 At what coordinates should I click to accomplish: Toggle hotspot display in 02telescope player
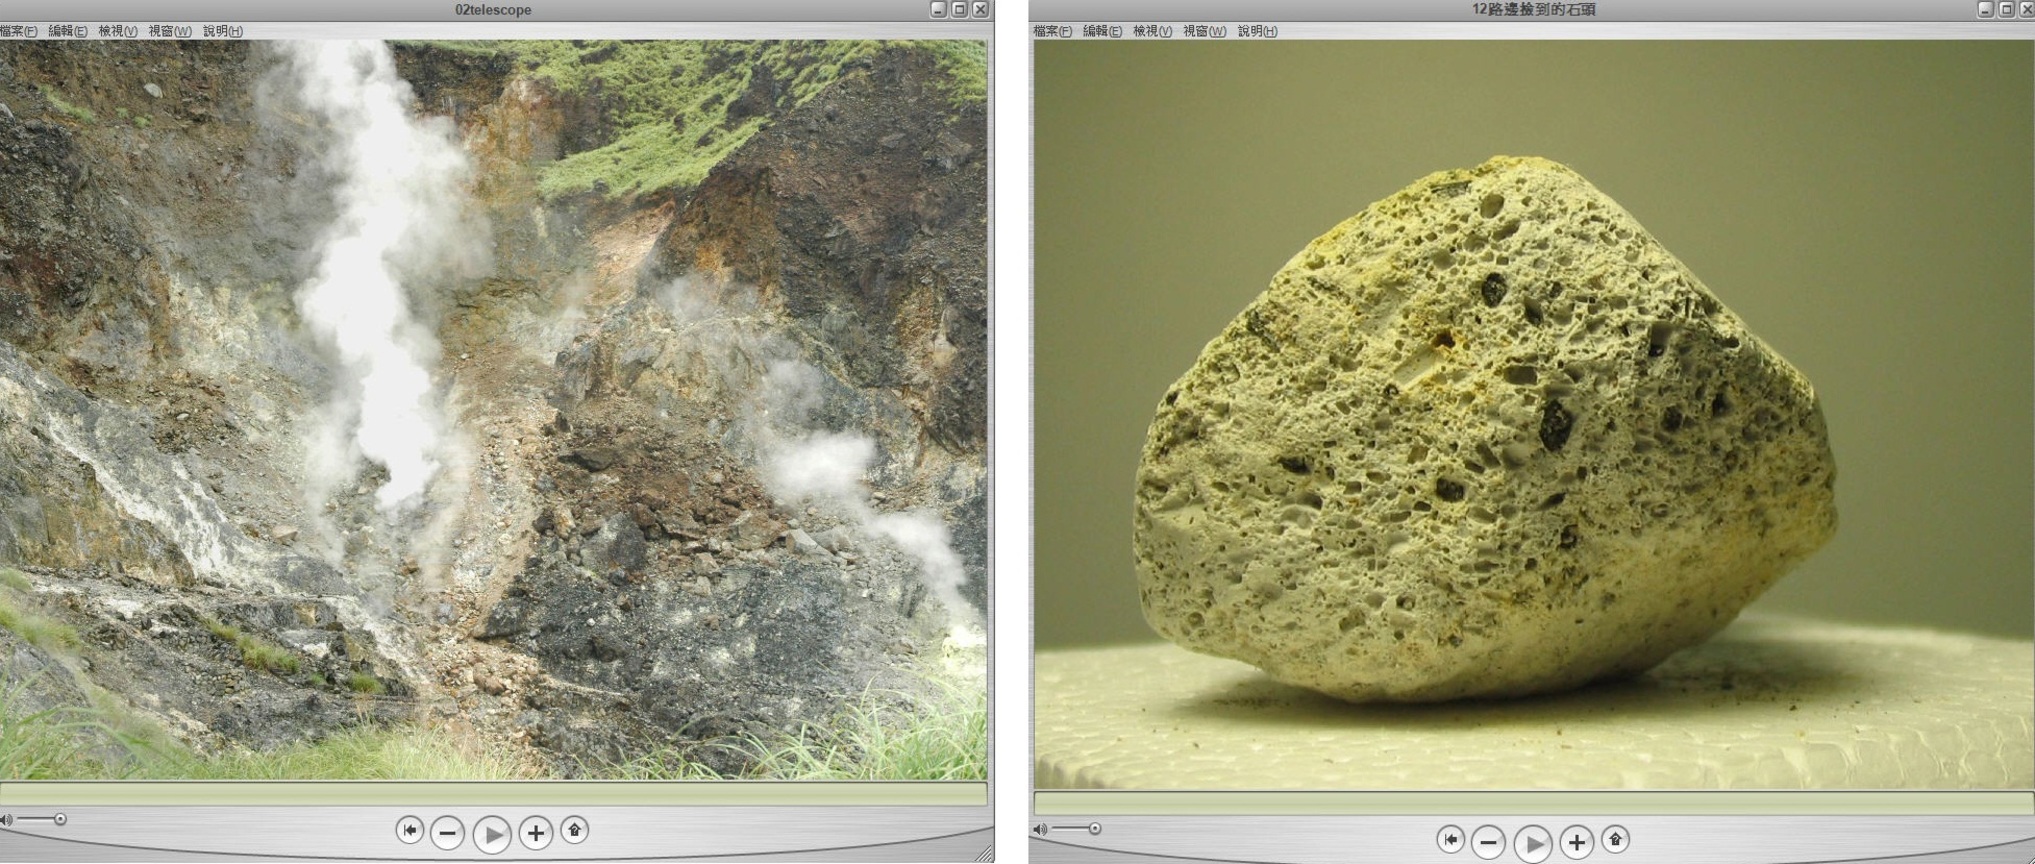pos(575,830)
